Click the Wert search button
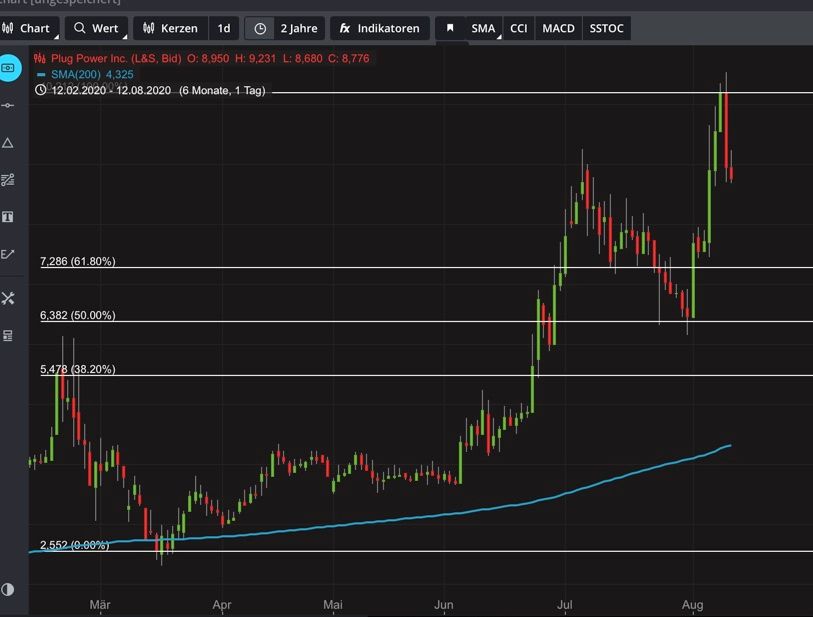Viewport: 813px width, 617px height. [97, 28]
